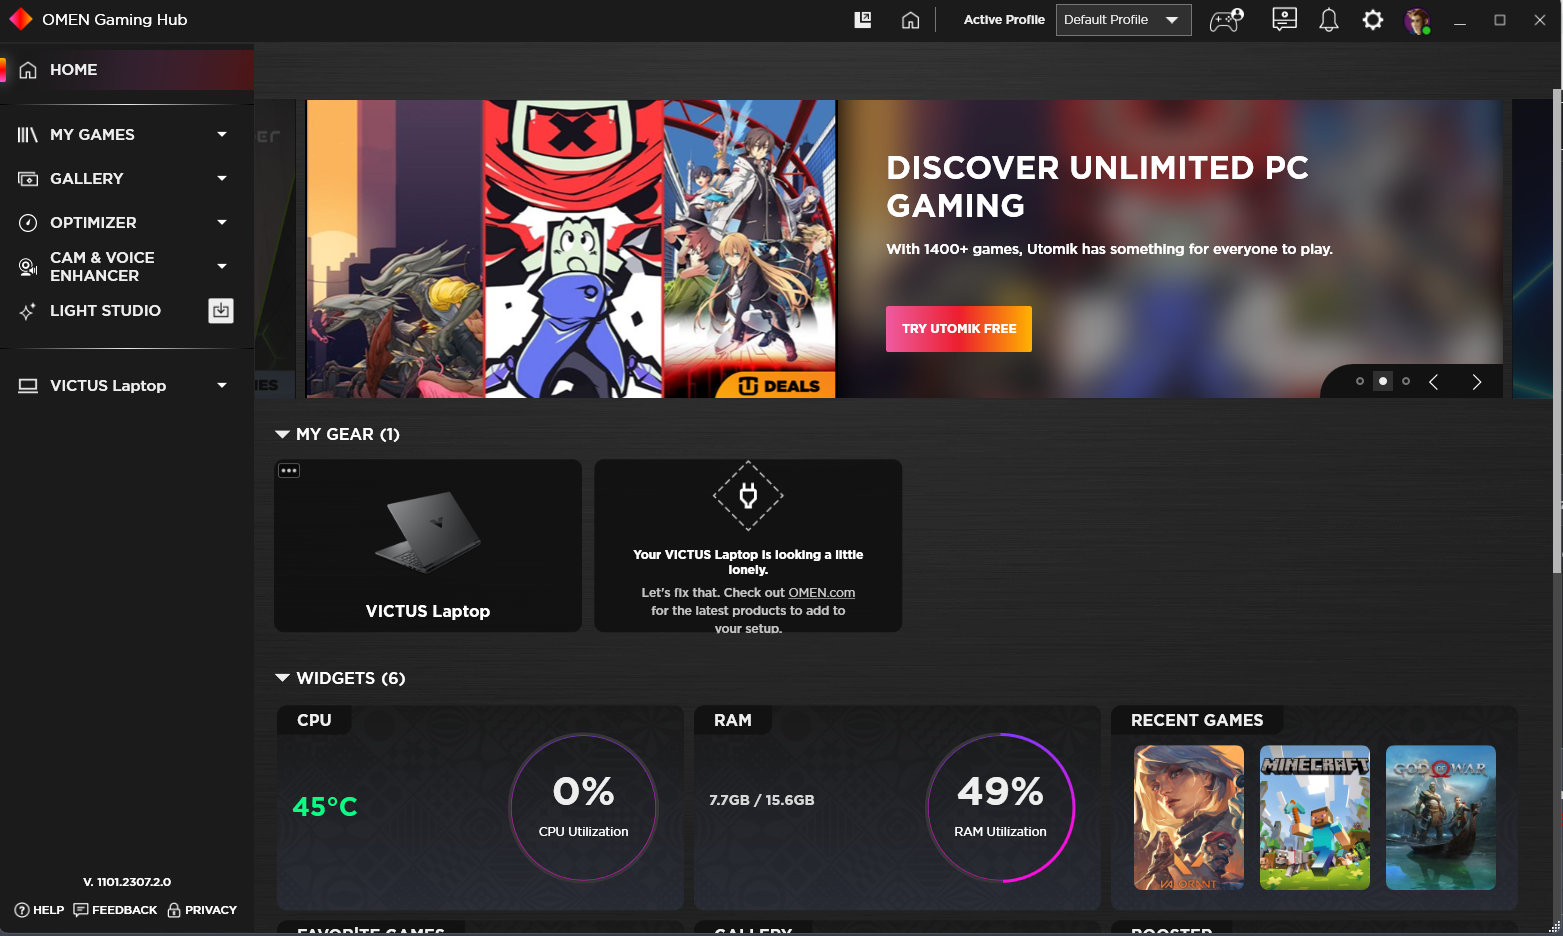Click the RAM Utilization gauge
Image resolution: width=1563 pixels, height=936 pixels.
pos(1001,808)
